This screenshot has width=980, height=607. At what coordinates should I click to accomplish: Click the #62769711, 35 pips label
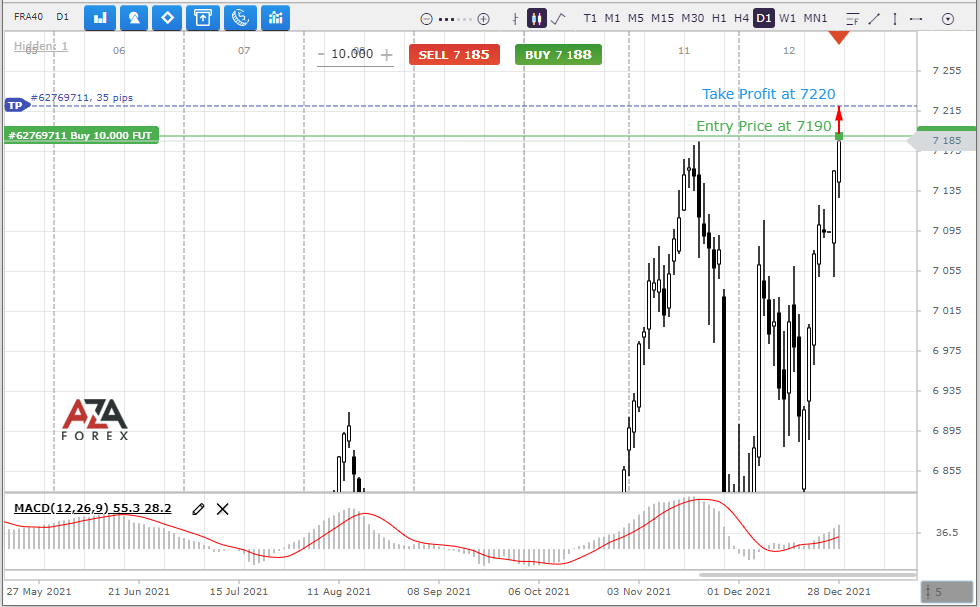point(82,98)
